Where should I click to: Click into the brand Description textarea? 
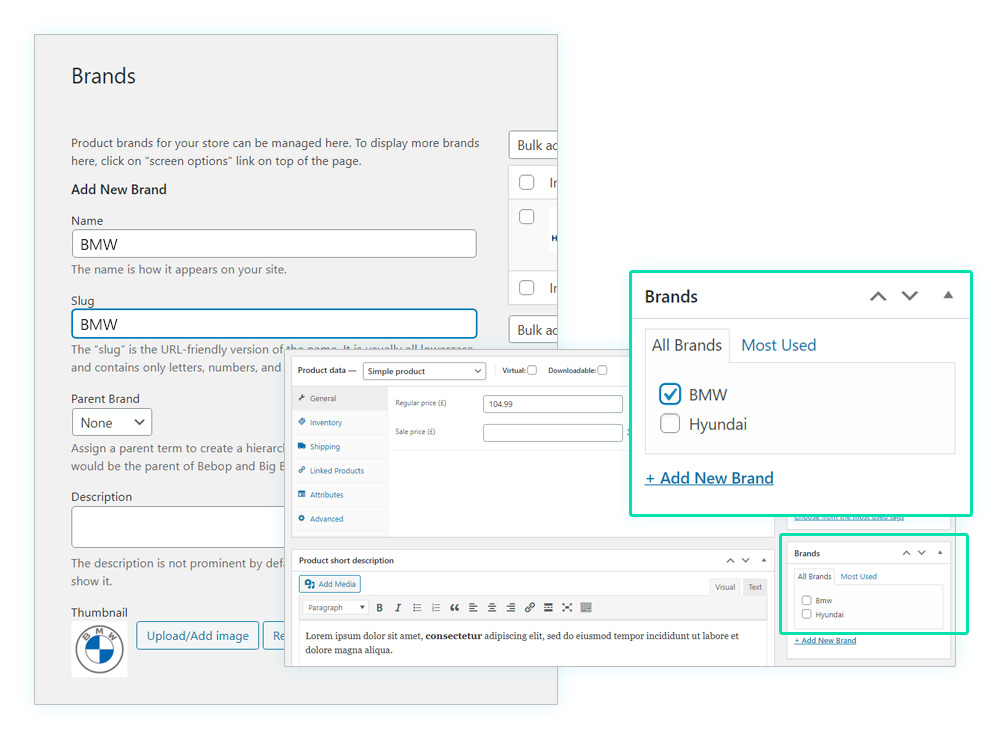click(x=178, y=527)
